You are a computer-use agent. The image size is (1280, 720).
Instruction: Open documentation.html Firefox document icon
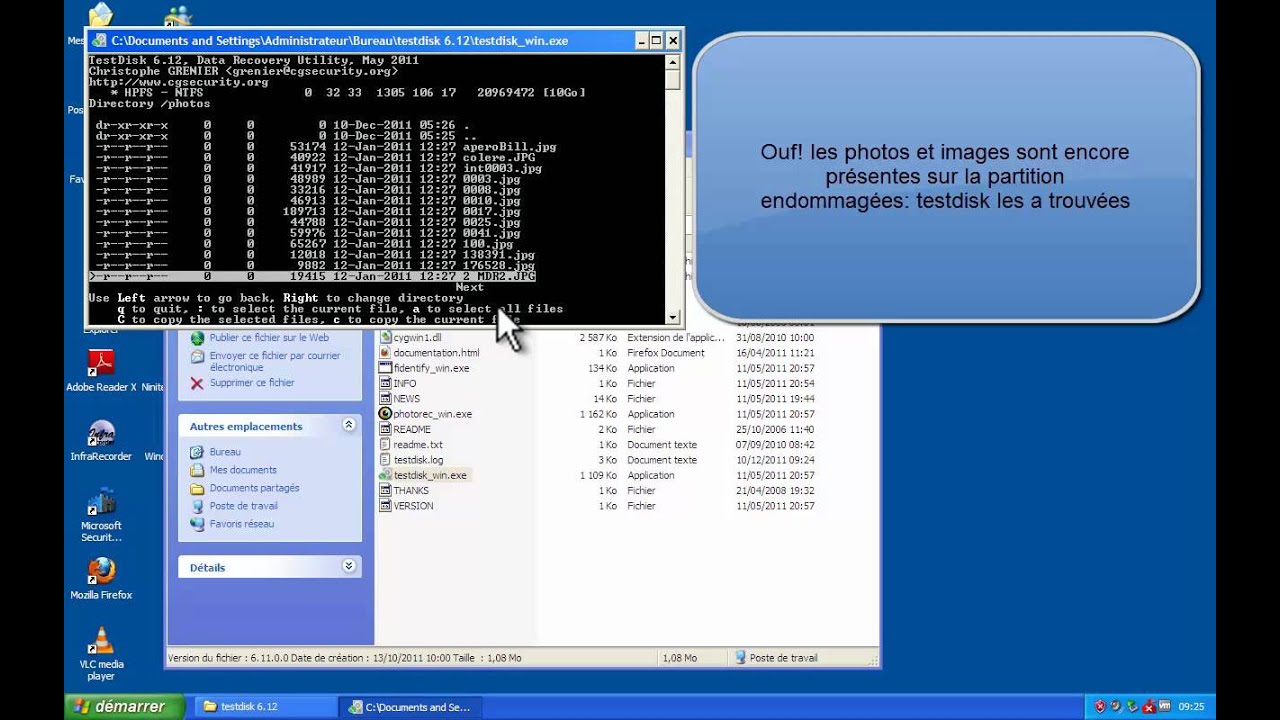tap(385, 353)
